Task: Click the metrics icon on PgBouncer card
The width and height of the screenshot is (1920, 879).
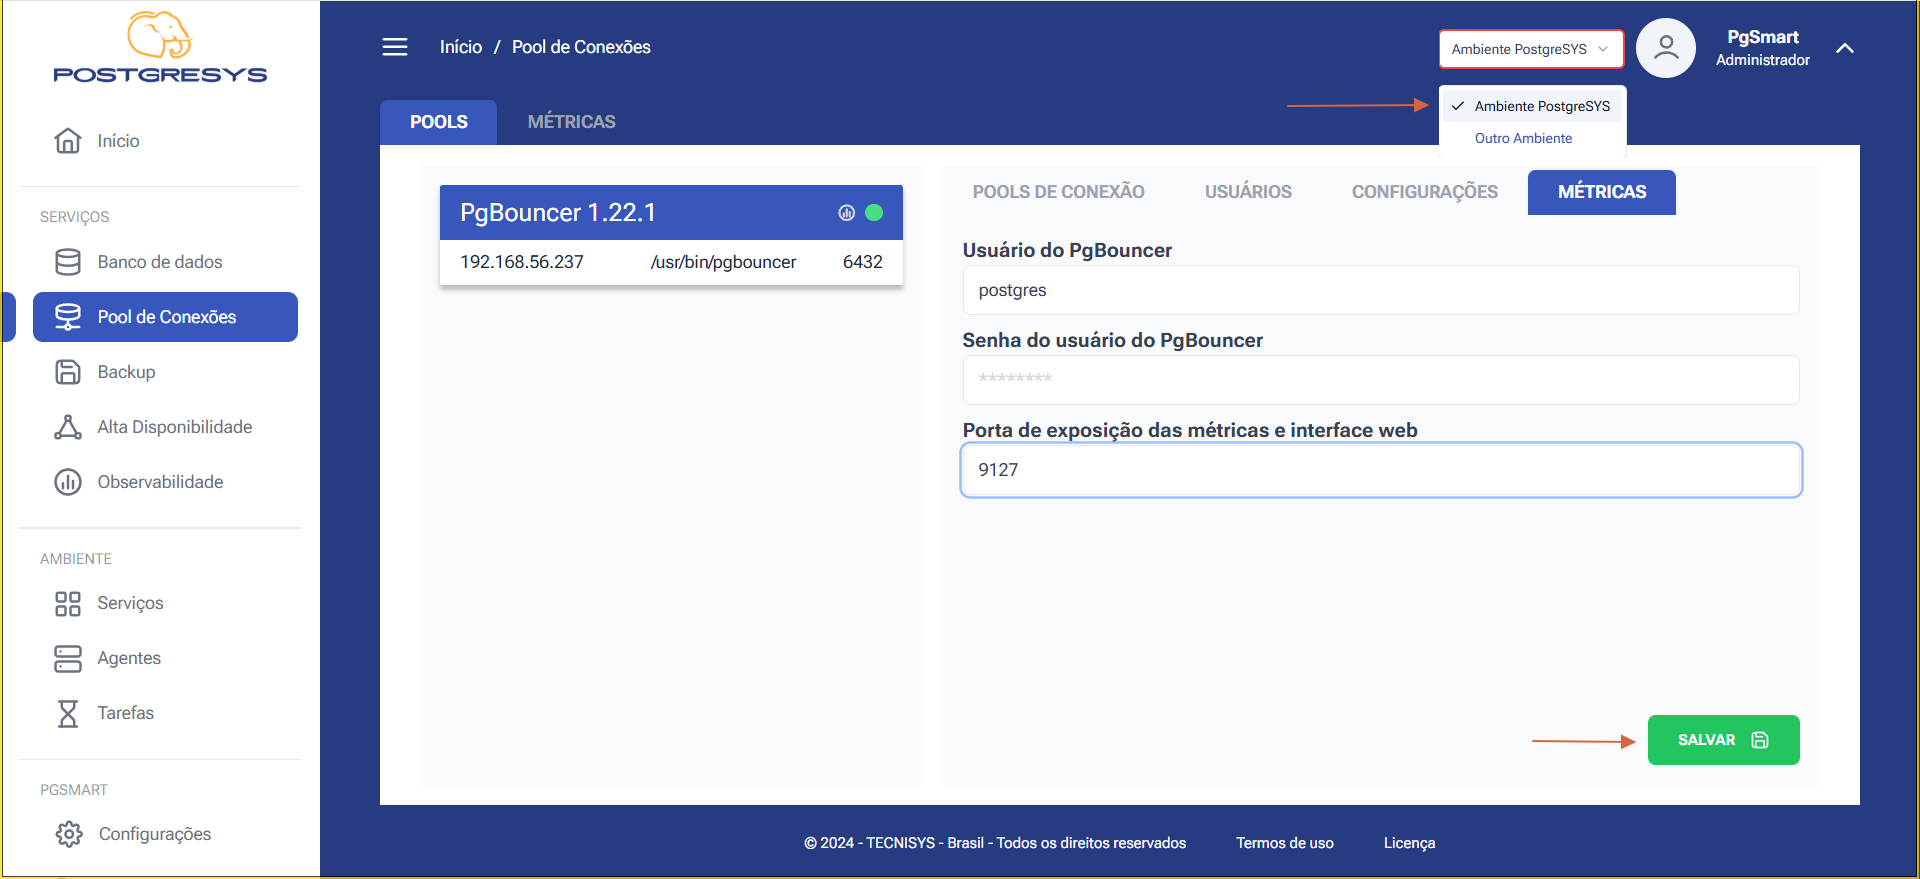Action: coord(847,213)
